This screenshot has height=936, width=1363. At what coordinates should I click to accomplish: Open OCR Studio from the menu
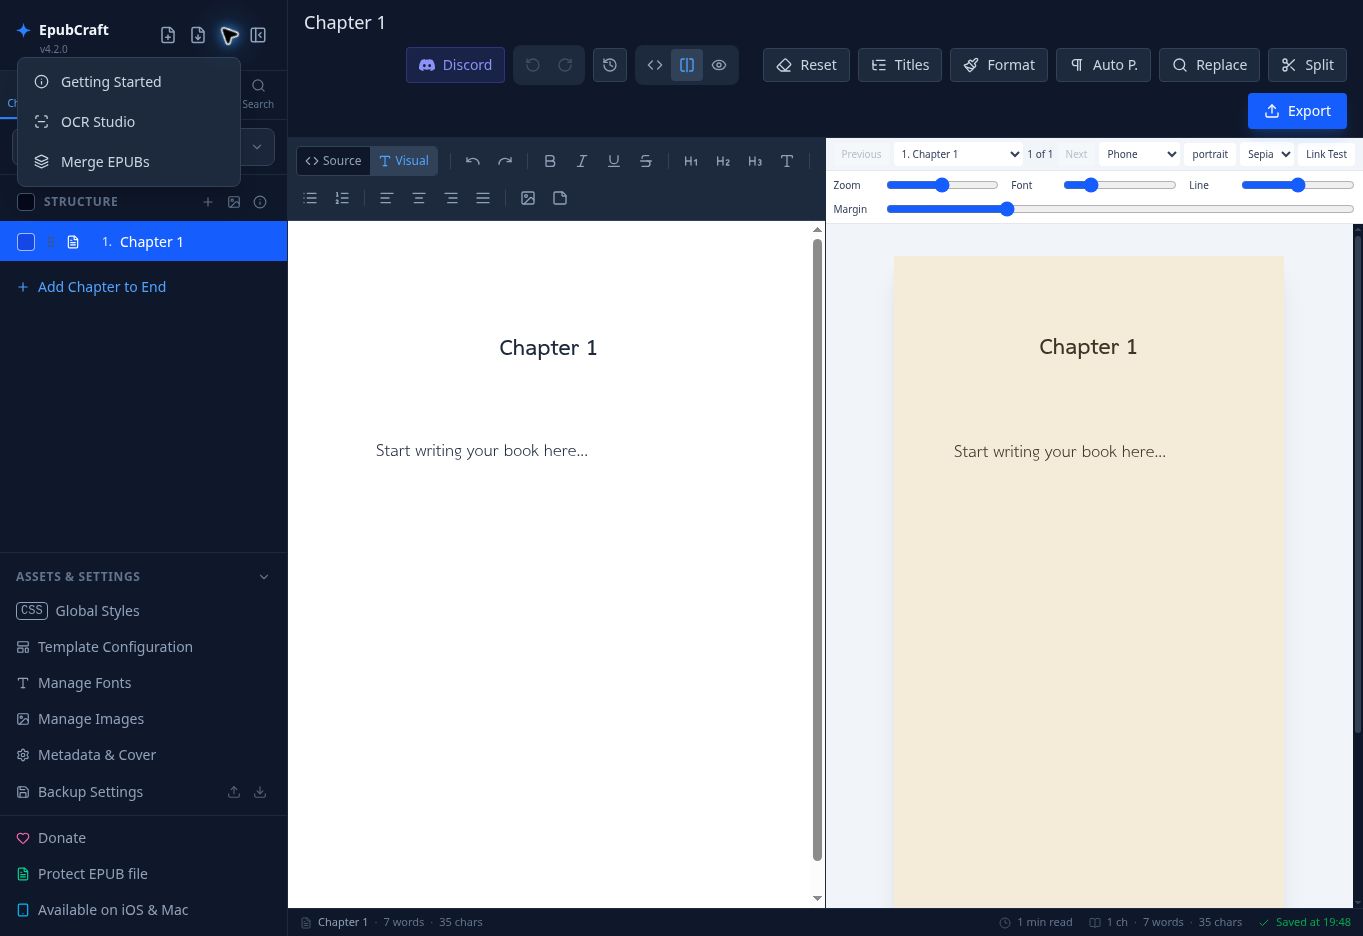(129, 122)
